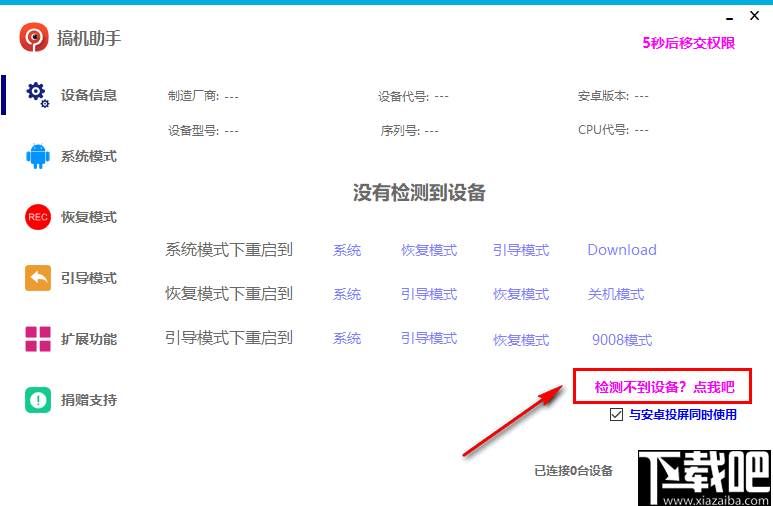
Task: Minimize the 搞机助手 window
Action: click(x=730, y=17)
